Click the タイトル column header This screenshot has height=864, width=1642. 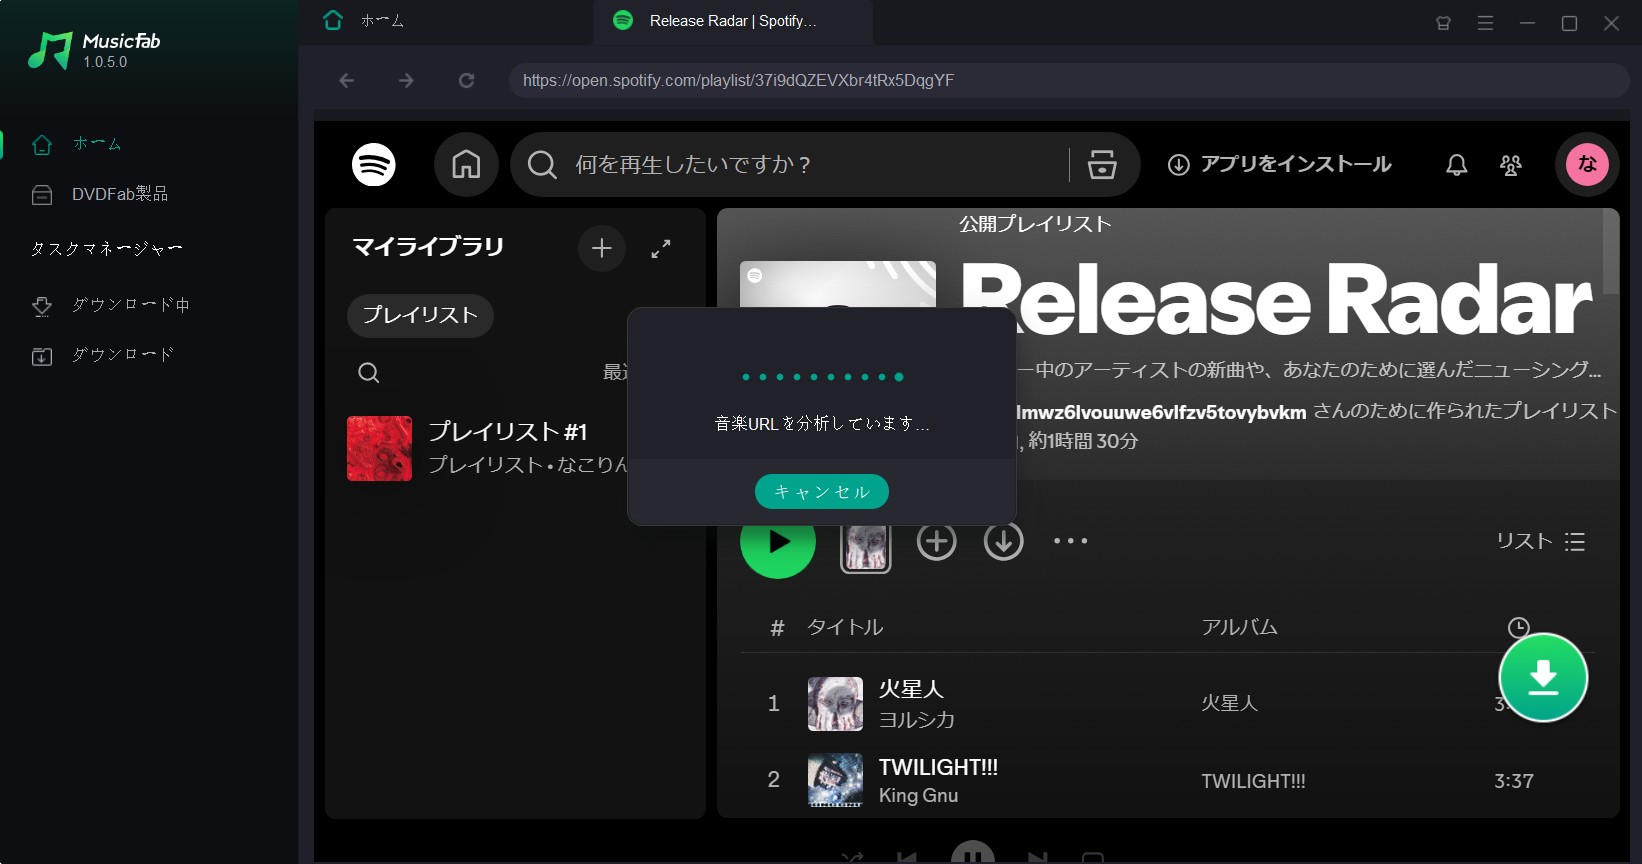click(845, 627)
